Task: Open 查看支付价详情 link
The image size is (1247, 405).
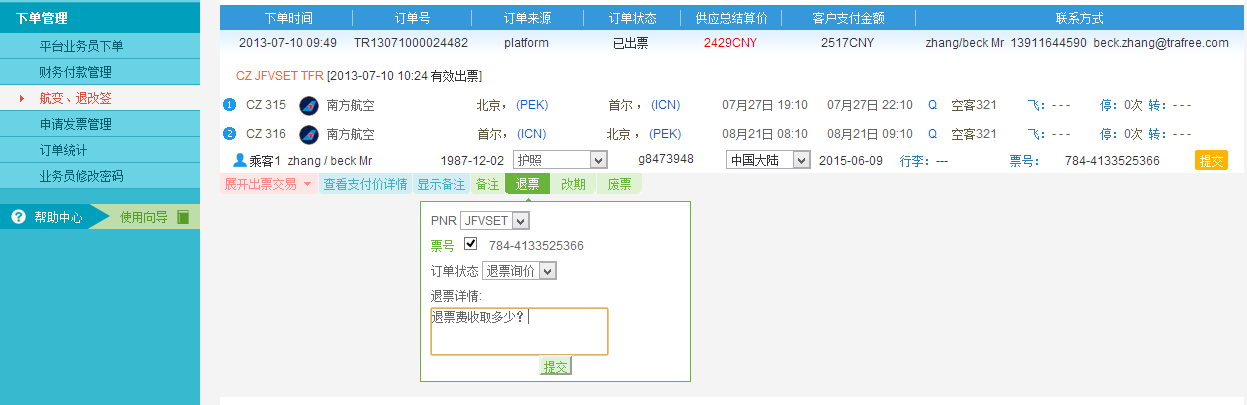Action: coord(365,184)
